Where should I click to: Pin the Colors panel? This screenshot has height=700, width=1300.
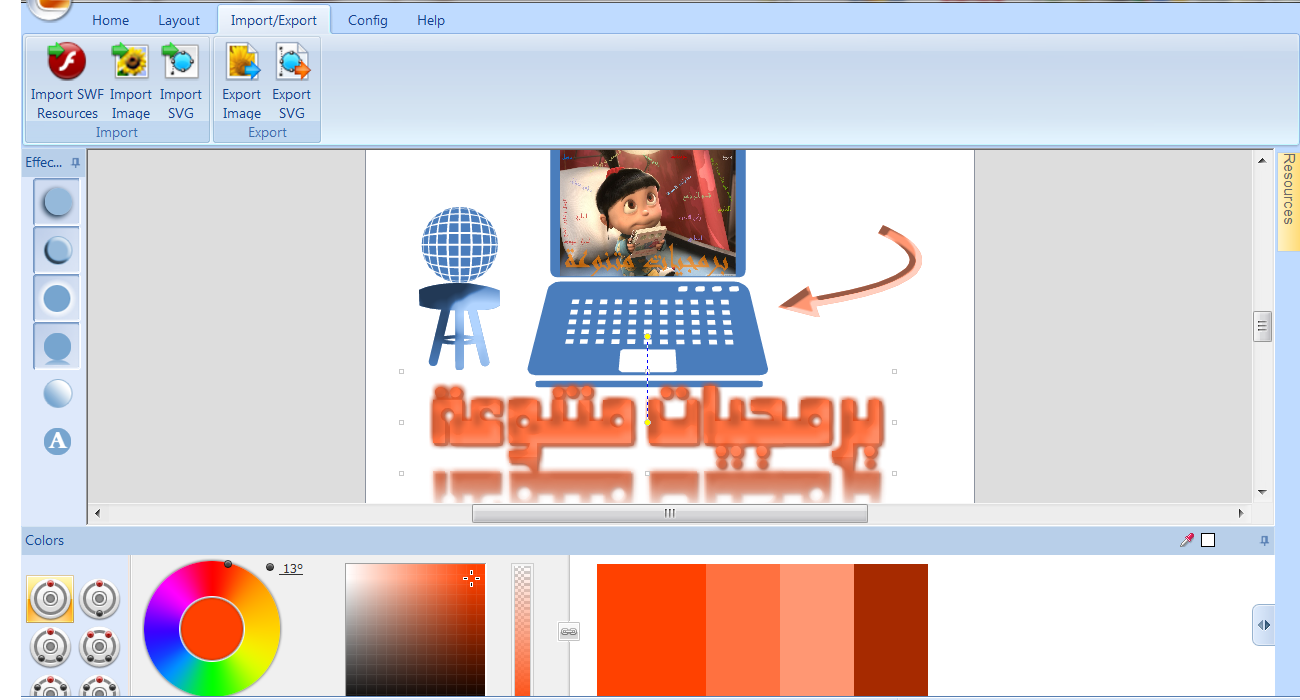[x=1264, y=540]
